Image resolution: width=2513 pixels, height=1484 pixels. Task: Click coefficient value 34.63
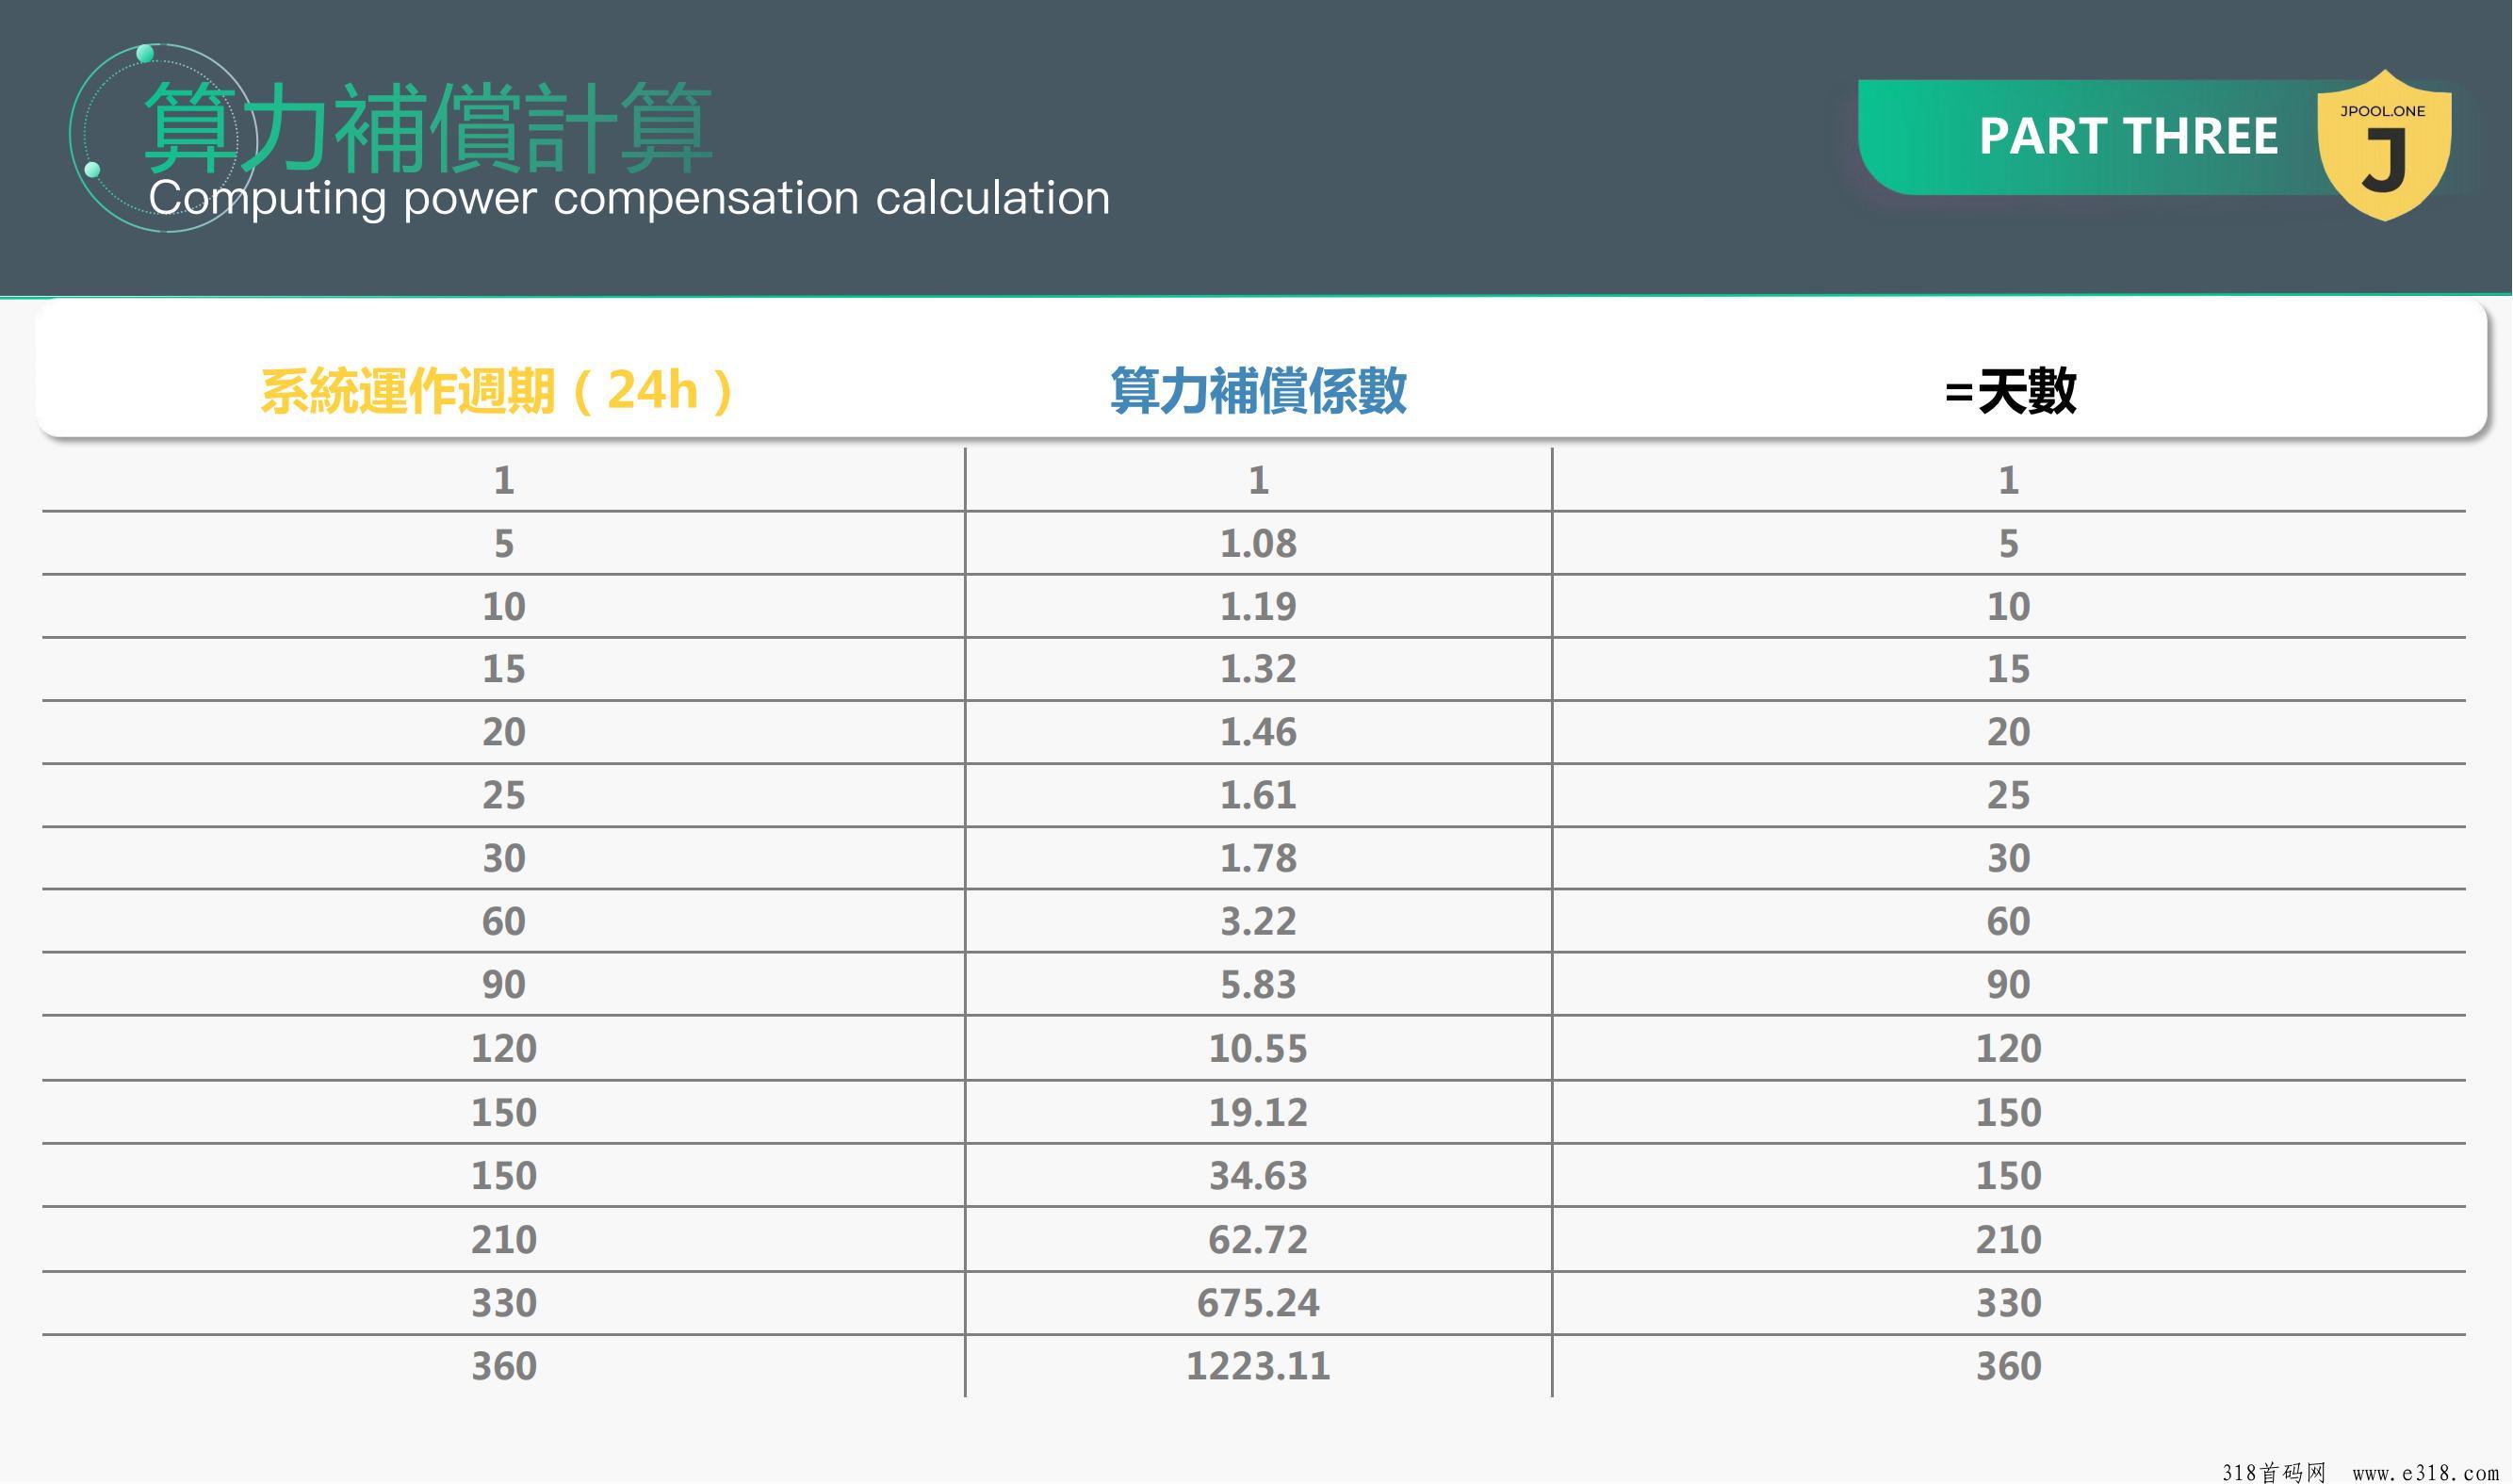pos(1258,1175)
